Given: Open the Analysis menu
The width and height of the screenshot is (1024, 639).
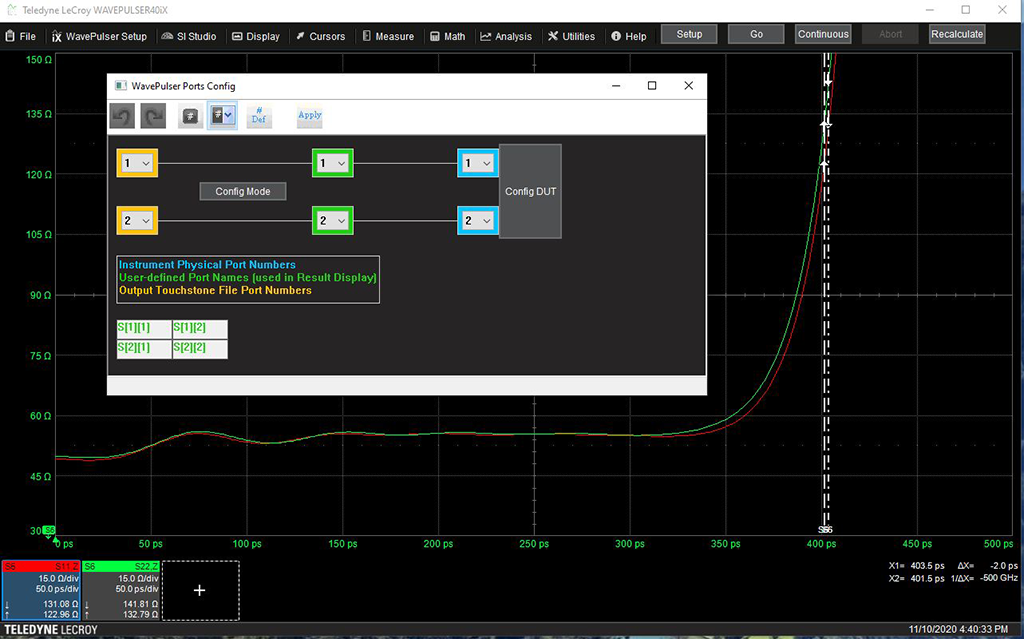Looking at the screenshot, I should (506, 36).
